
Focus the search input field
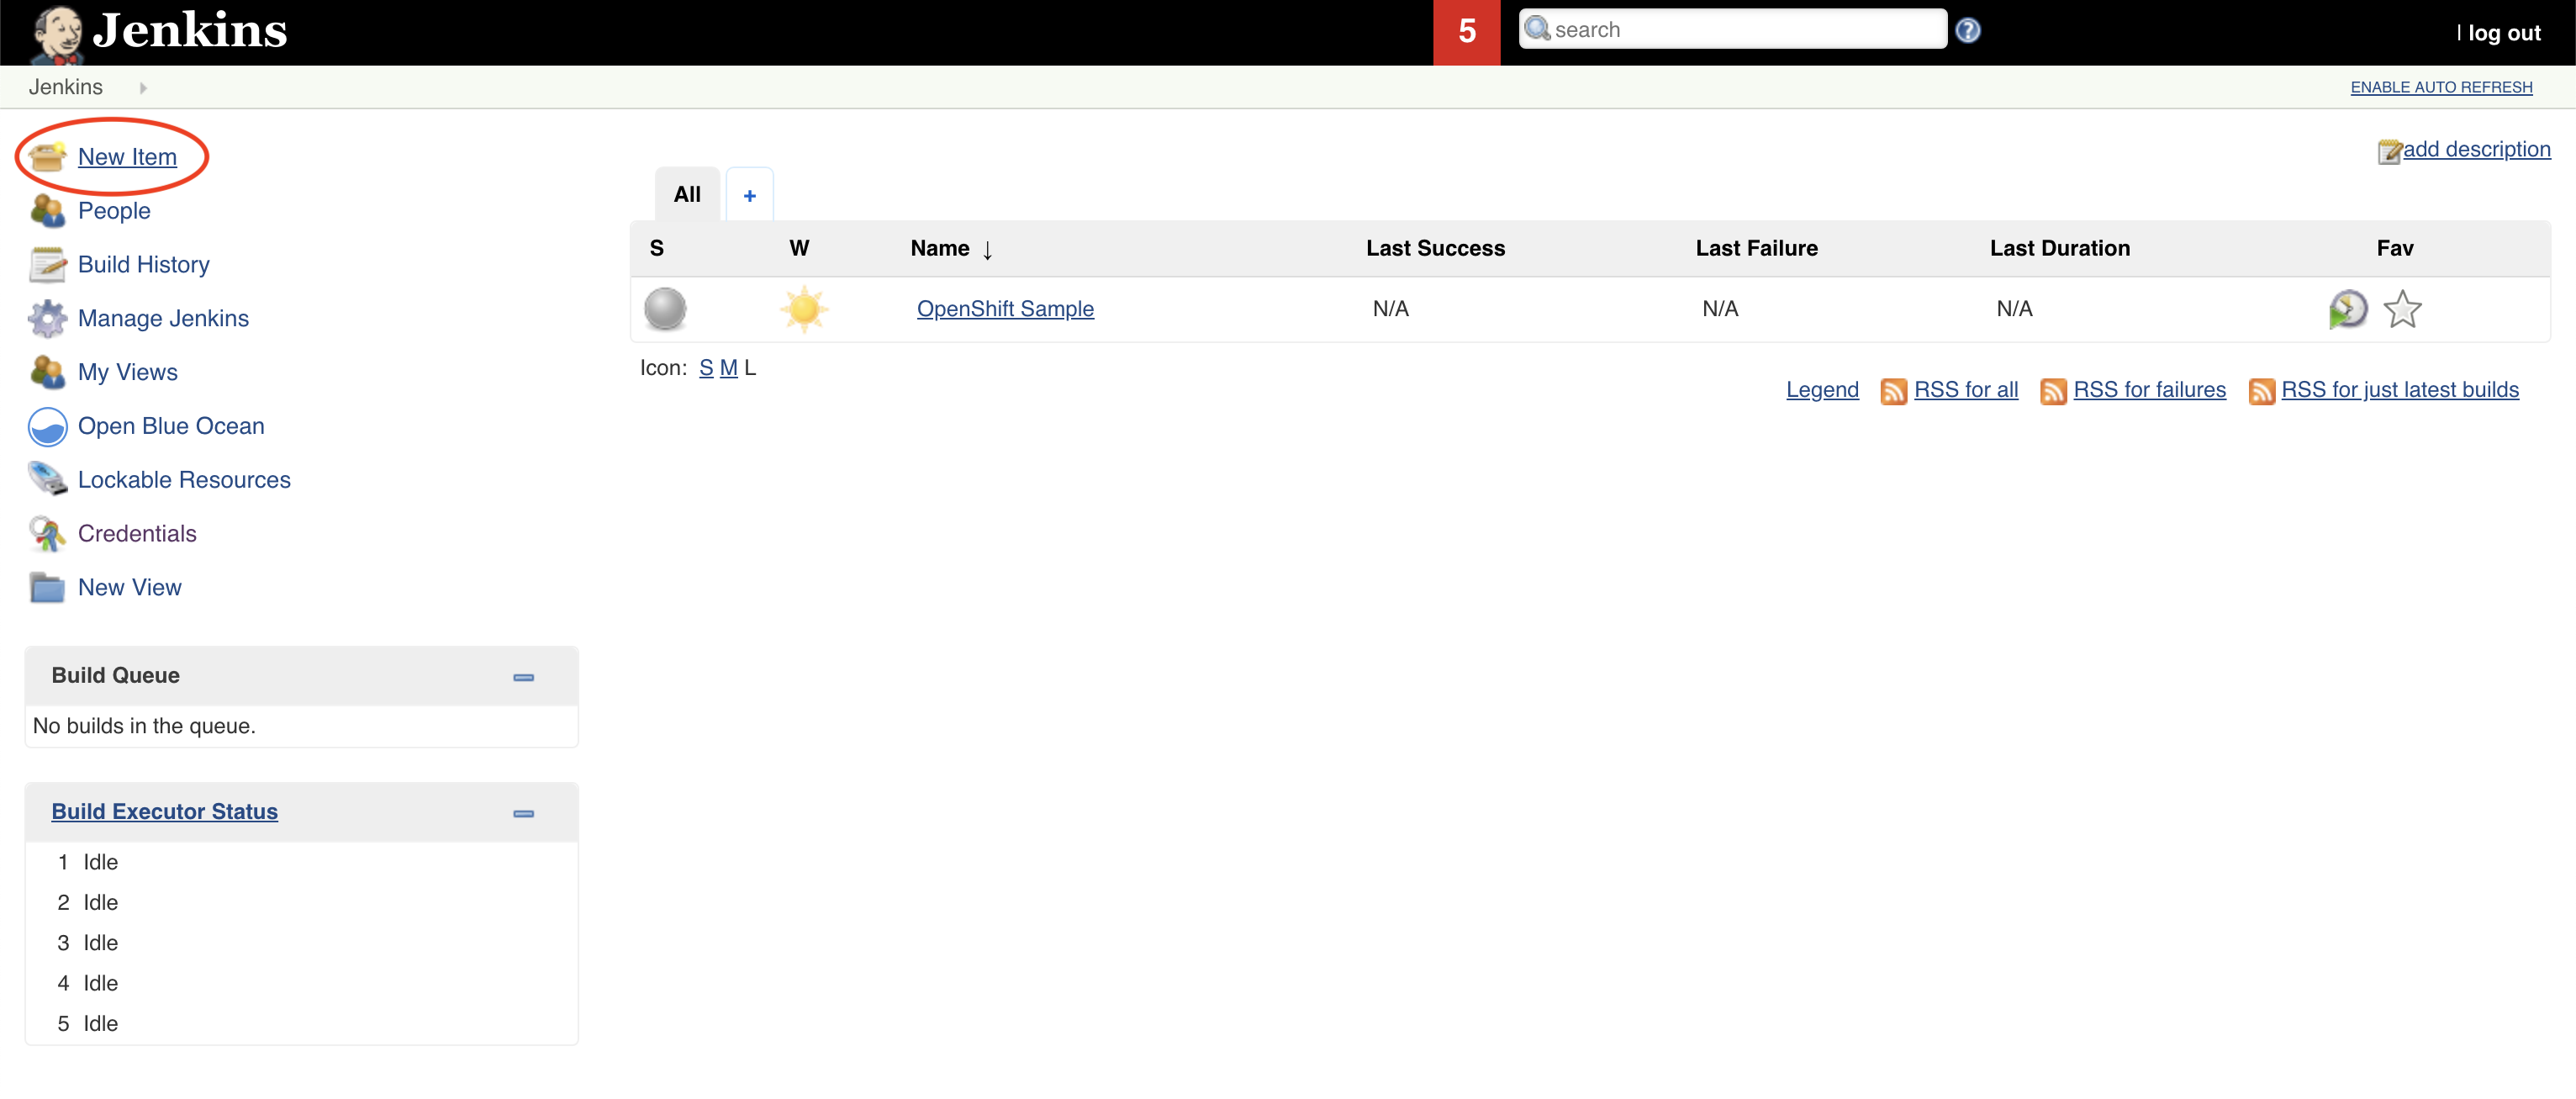coord(1732,29)
